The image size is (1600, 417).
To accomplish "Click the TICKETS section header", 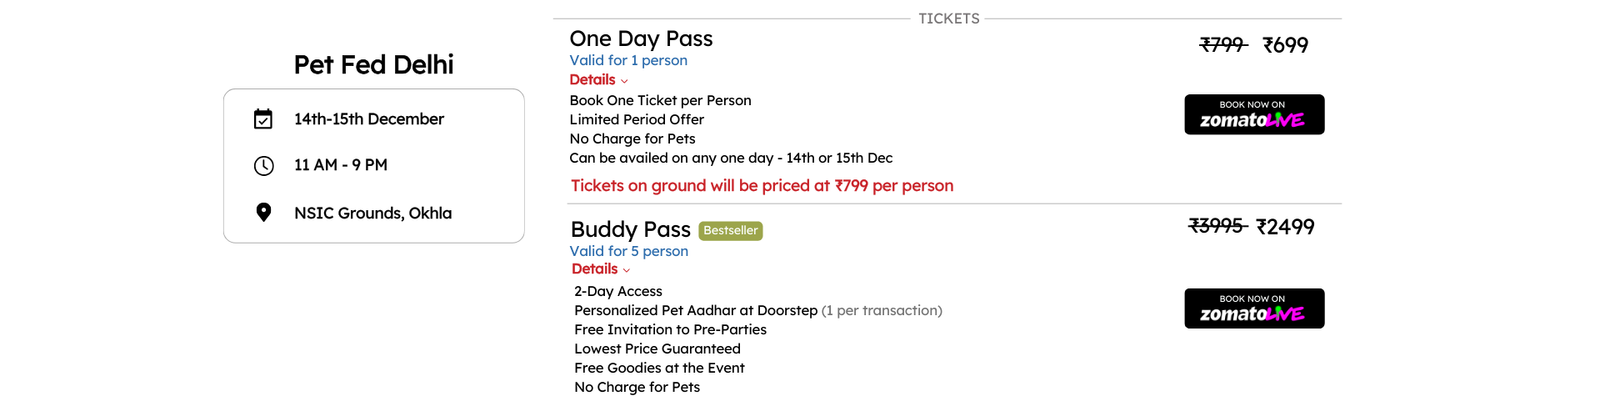I will click(x=949, y=18).
